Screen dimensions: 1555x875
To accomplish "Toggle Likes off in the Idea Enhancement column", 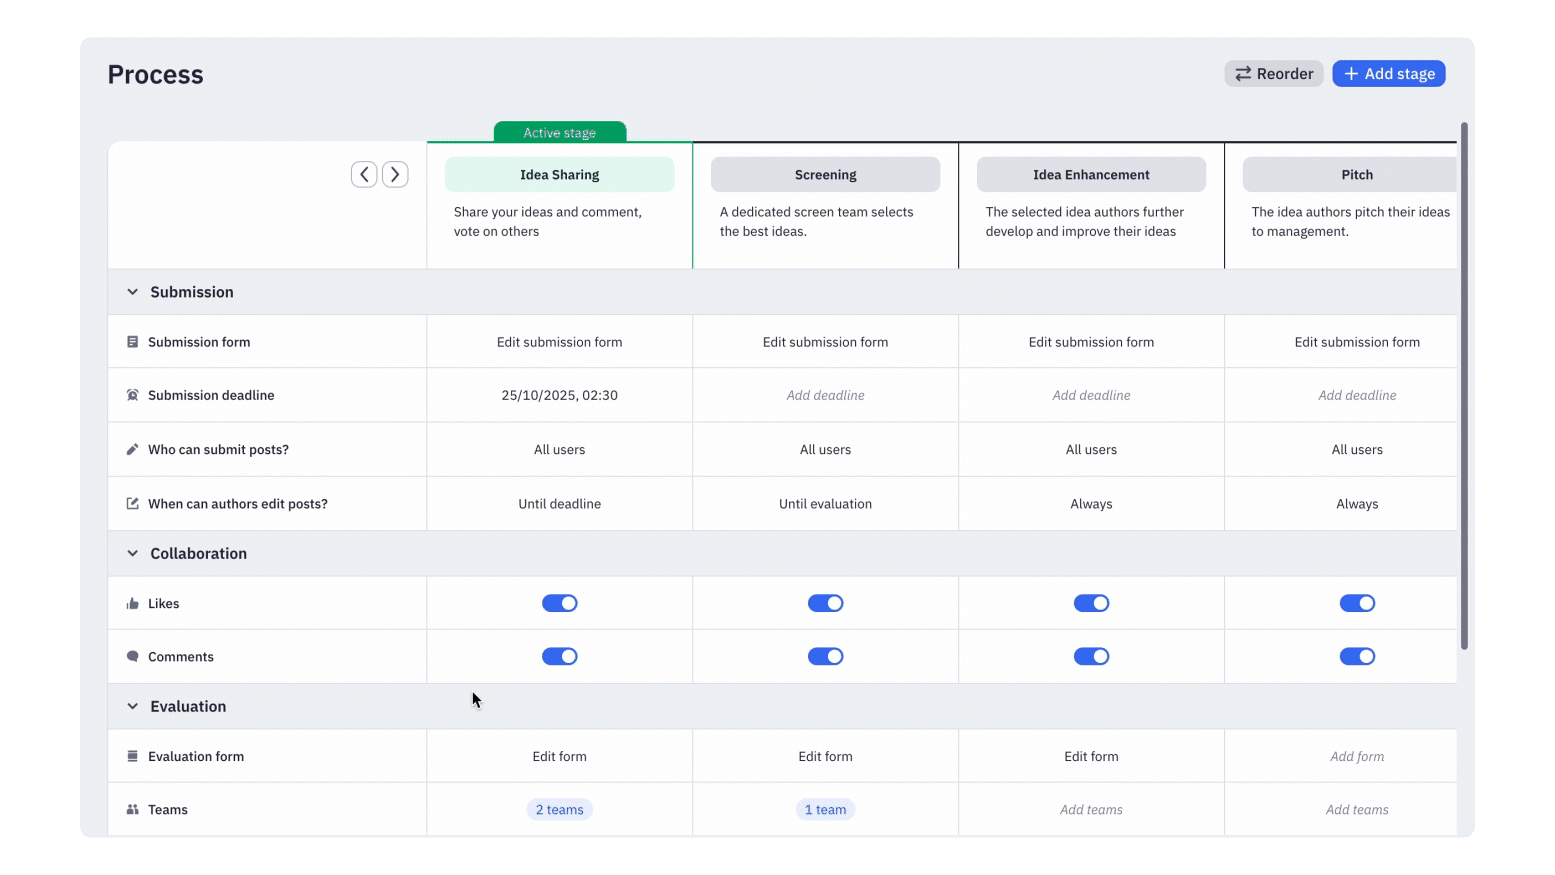I will (1091, 602).
